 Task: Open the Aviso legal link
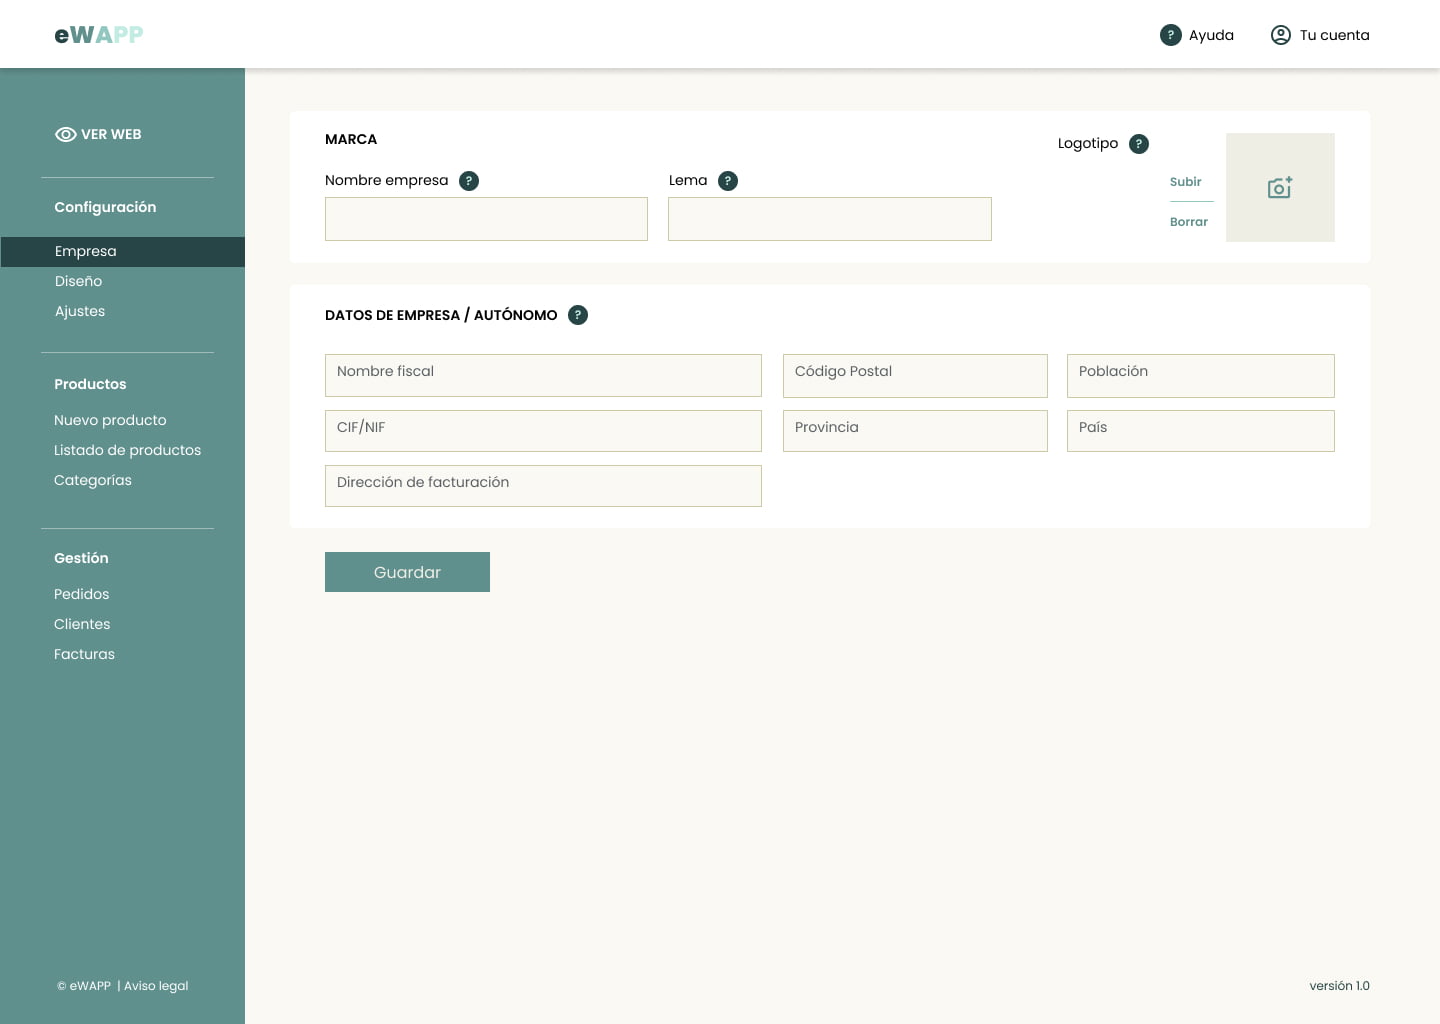pos(156,986)
